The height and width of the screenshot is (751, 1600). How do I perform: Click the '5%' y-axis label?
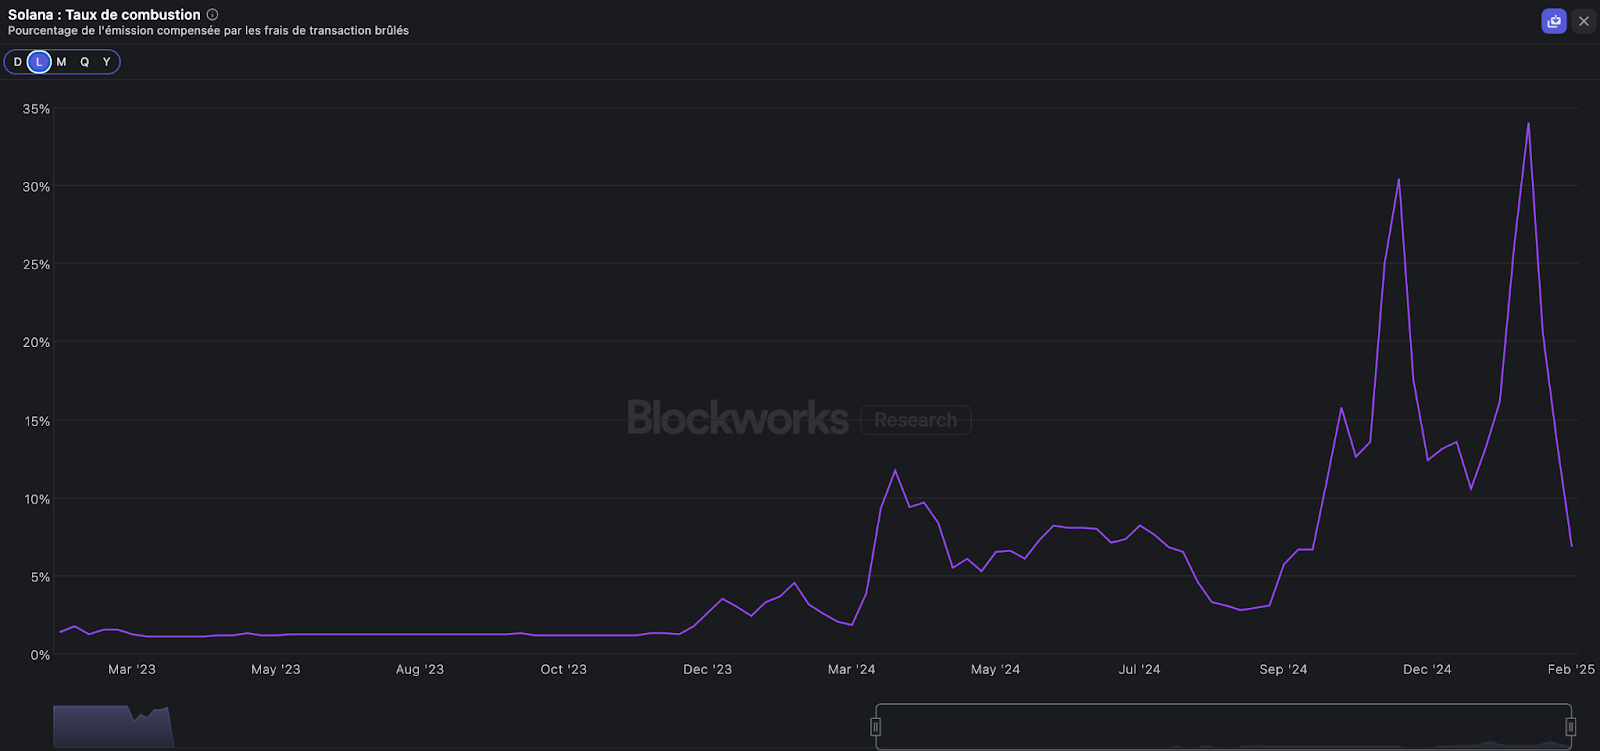(40, 577)
